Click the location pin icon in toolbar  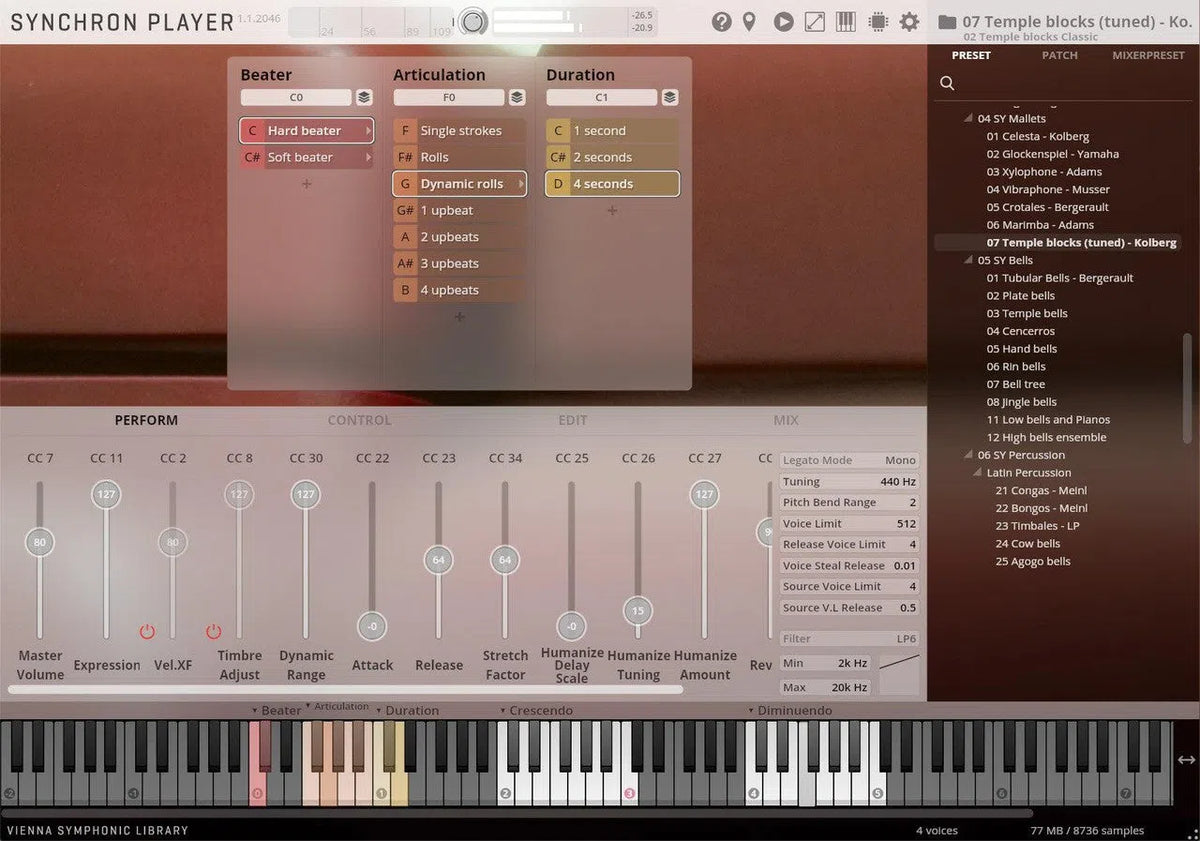coord(749,21)
